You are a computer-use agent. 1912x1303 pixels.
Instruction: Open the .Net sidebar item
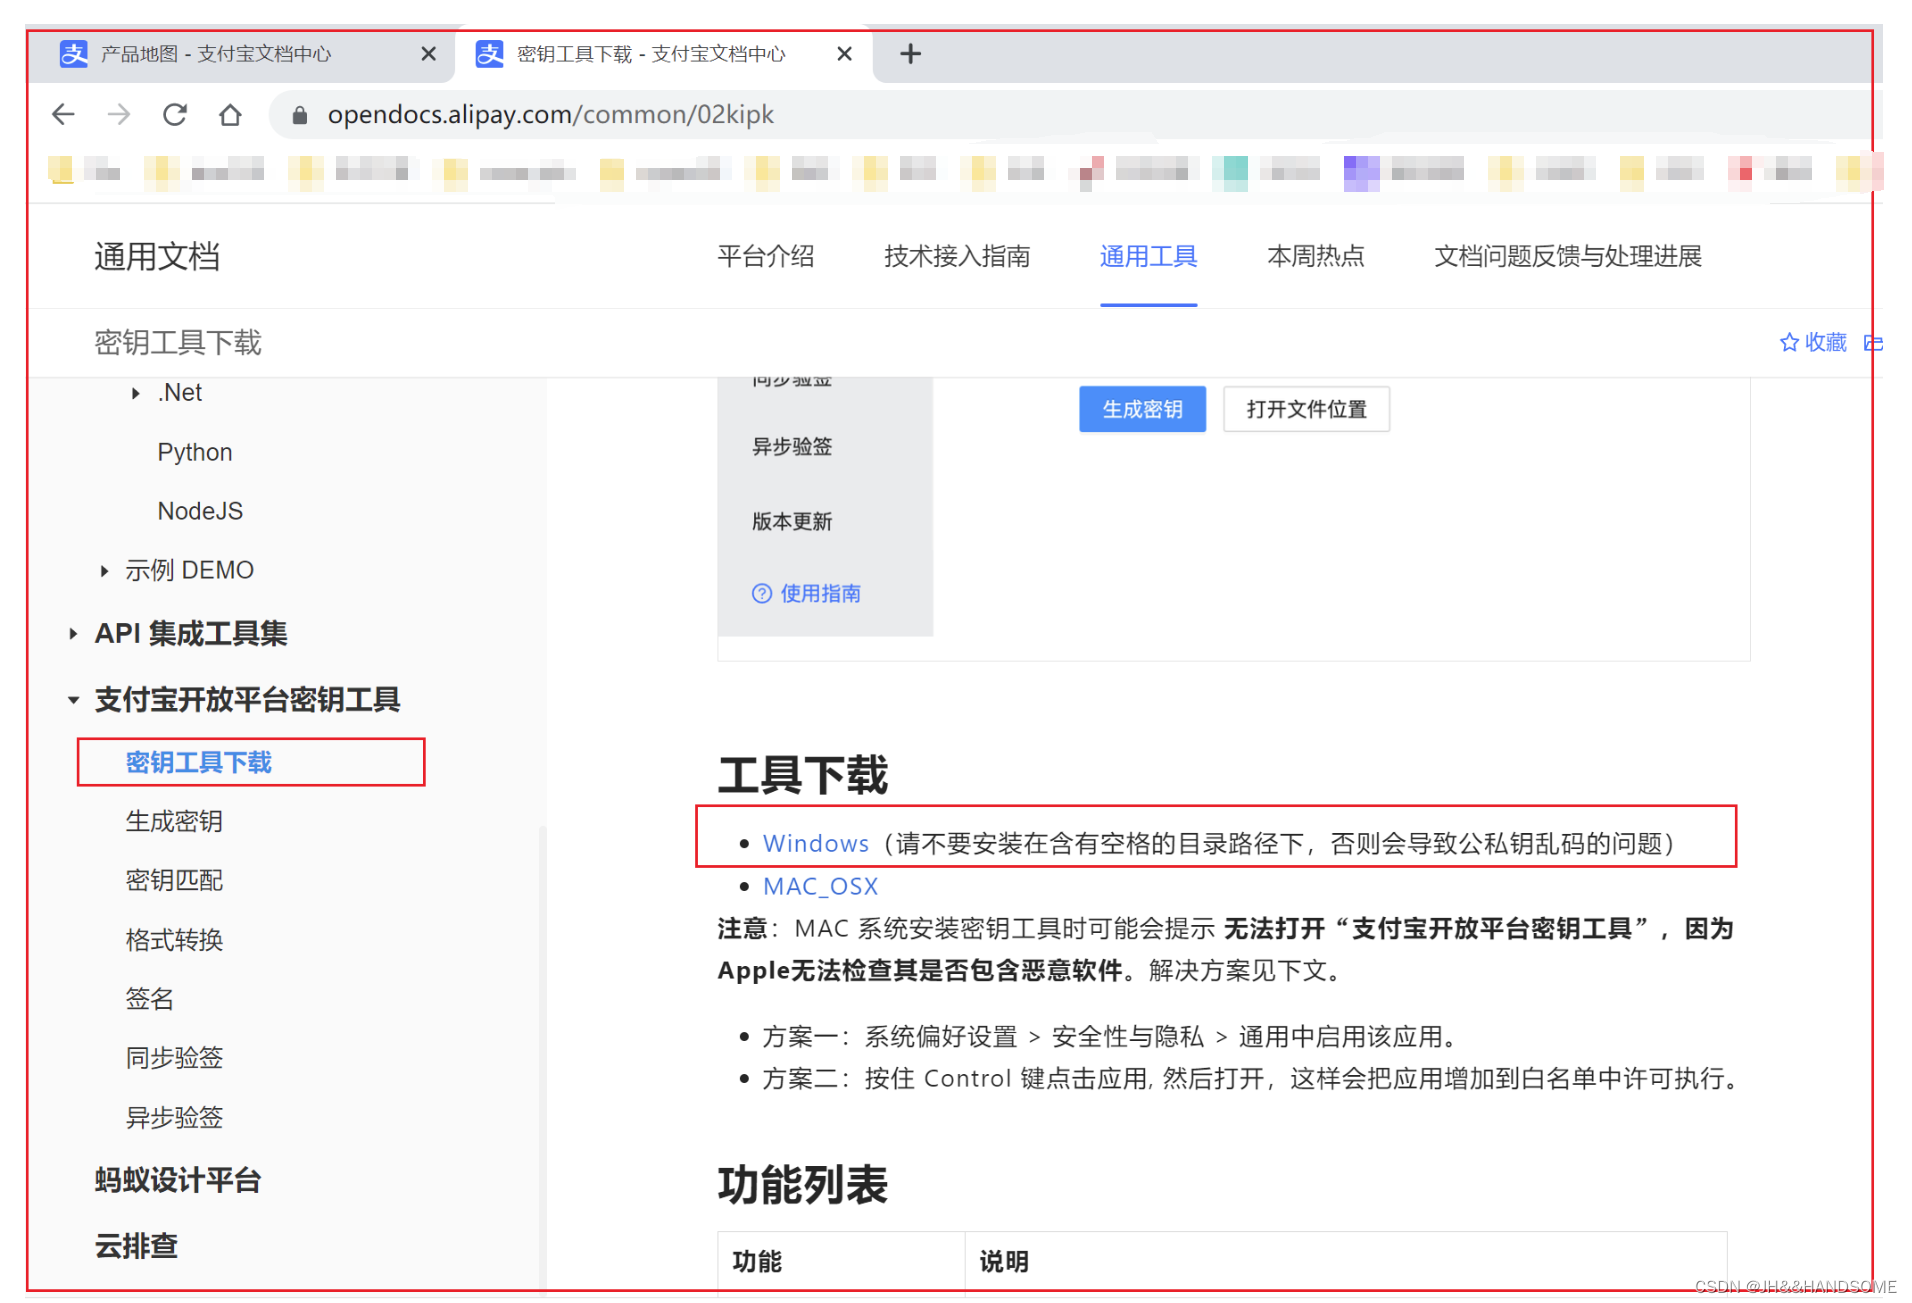[x=180, y=393]
